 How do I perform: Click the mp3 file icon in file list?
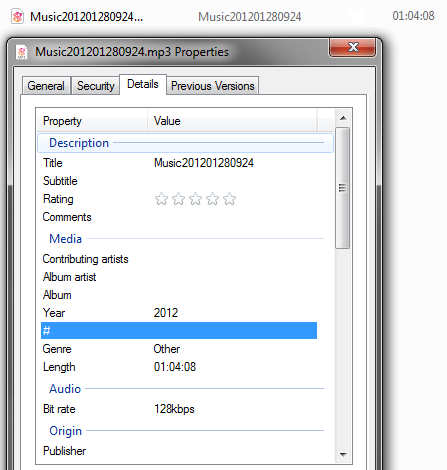17,16
